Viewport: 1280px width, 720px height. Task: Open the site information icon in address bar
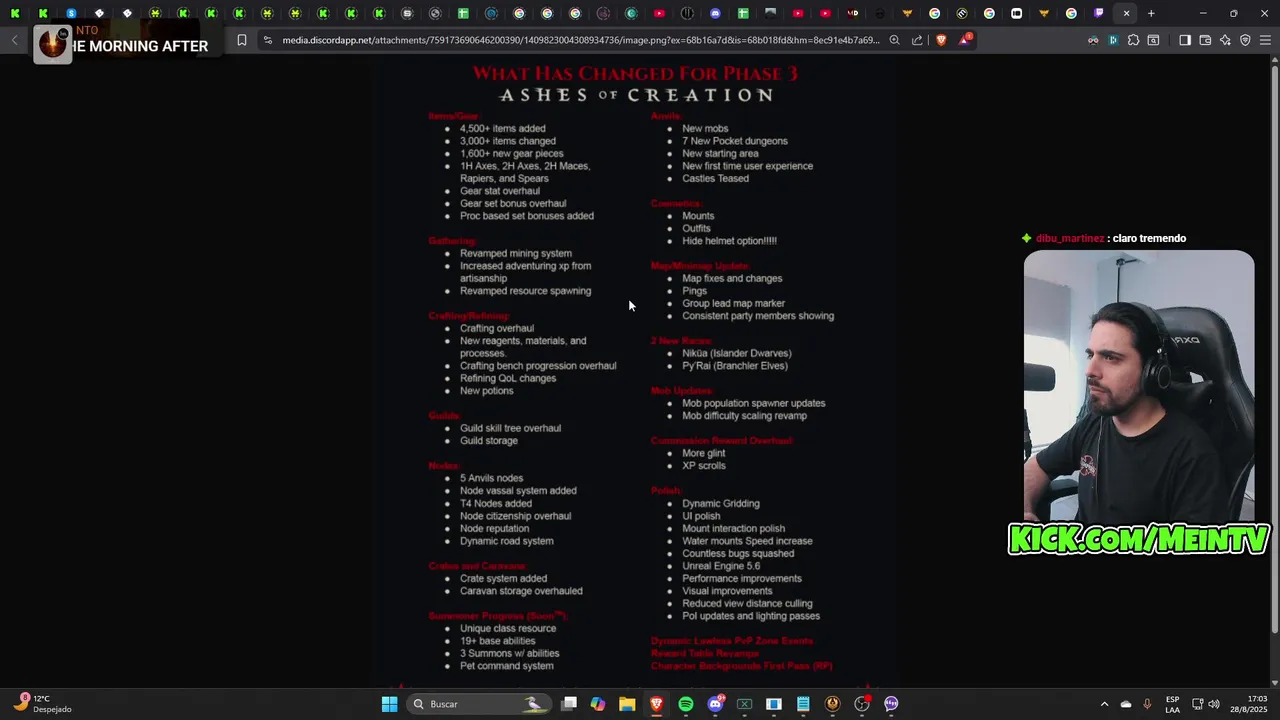[267, 40]
